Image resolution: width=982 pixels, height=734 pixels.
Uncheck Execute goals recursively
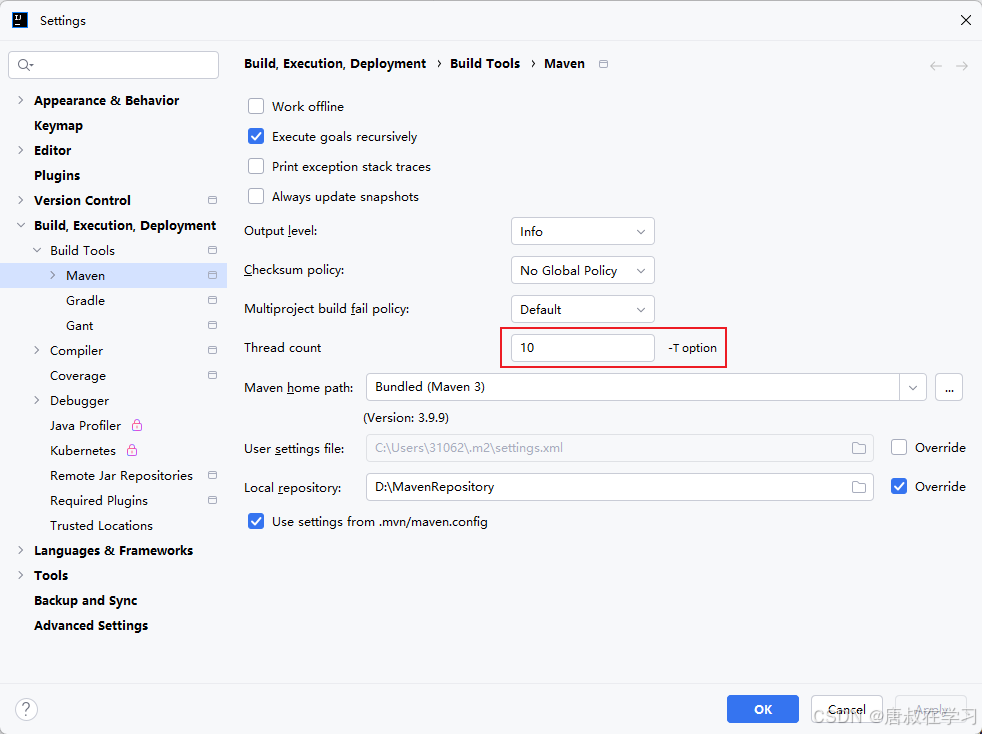pos(256,137)
